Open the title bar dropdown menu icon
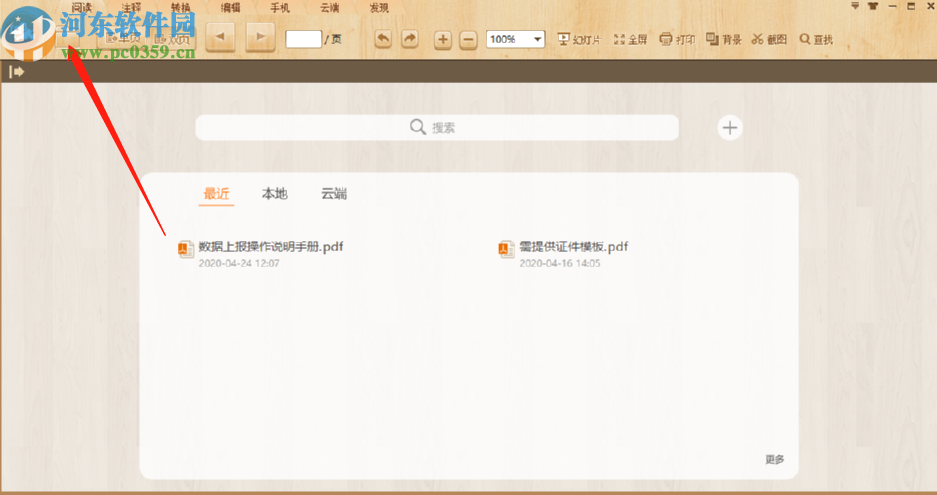 [x=855, y=6]
